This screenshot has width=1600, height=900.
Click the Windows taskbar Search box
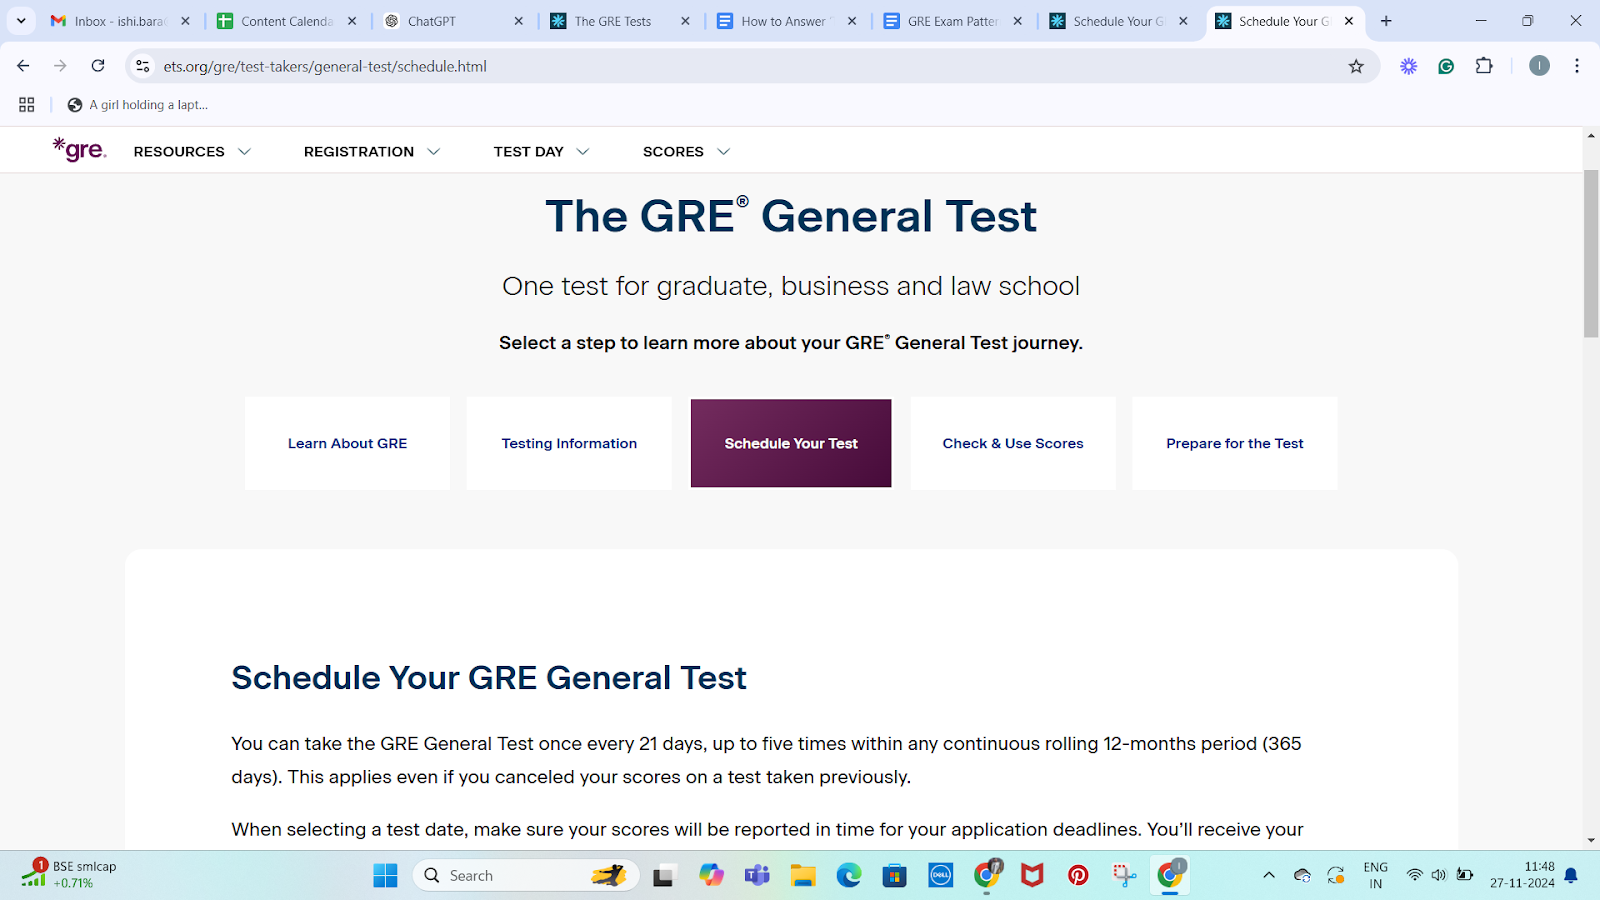point(526,876)
